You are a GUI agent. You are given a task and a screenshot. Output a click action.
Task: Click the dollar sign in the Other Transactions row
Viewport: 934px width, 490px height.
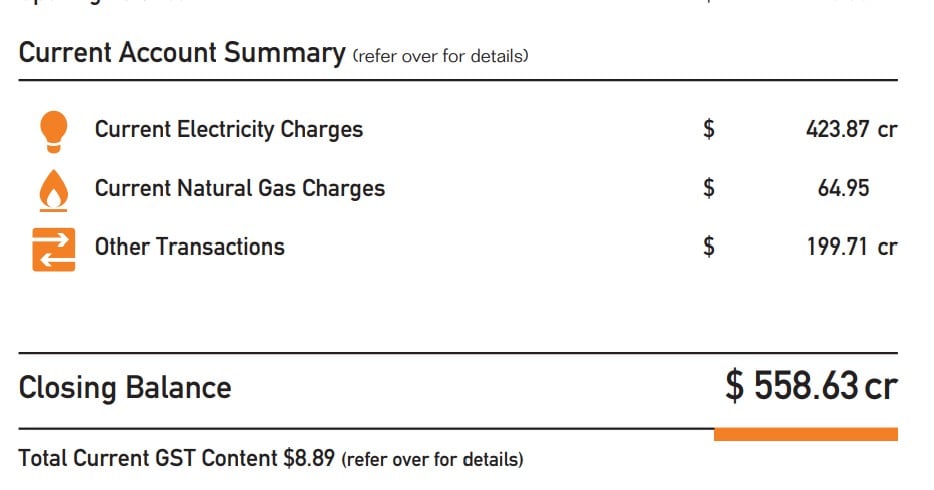[x=709, y=246]
